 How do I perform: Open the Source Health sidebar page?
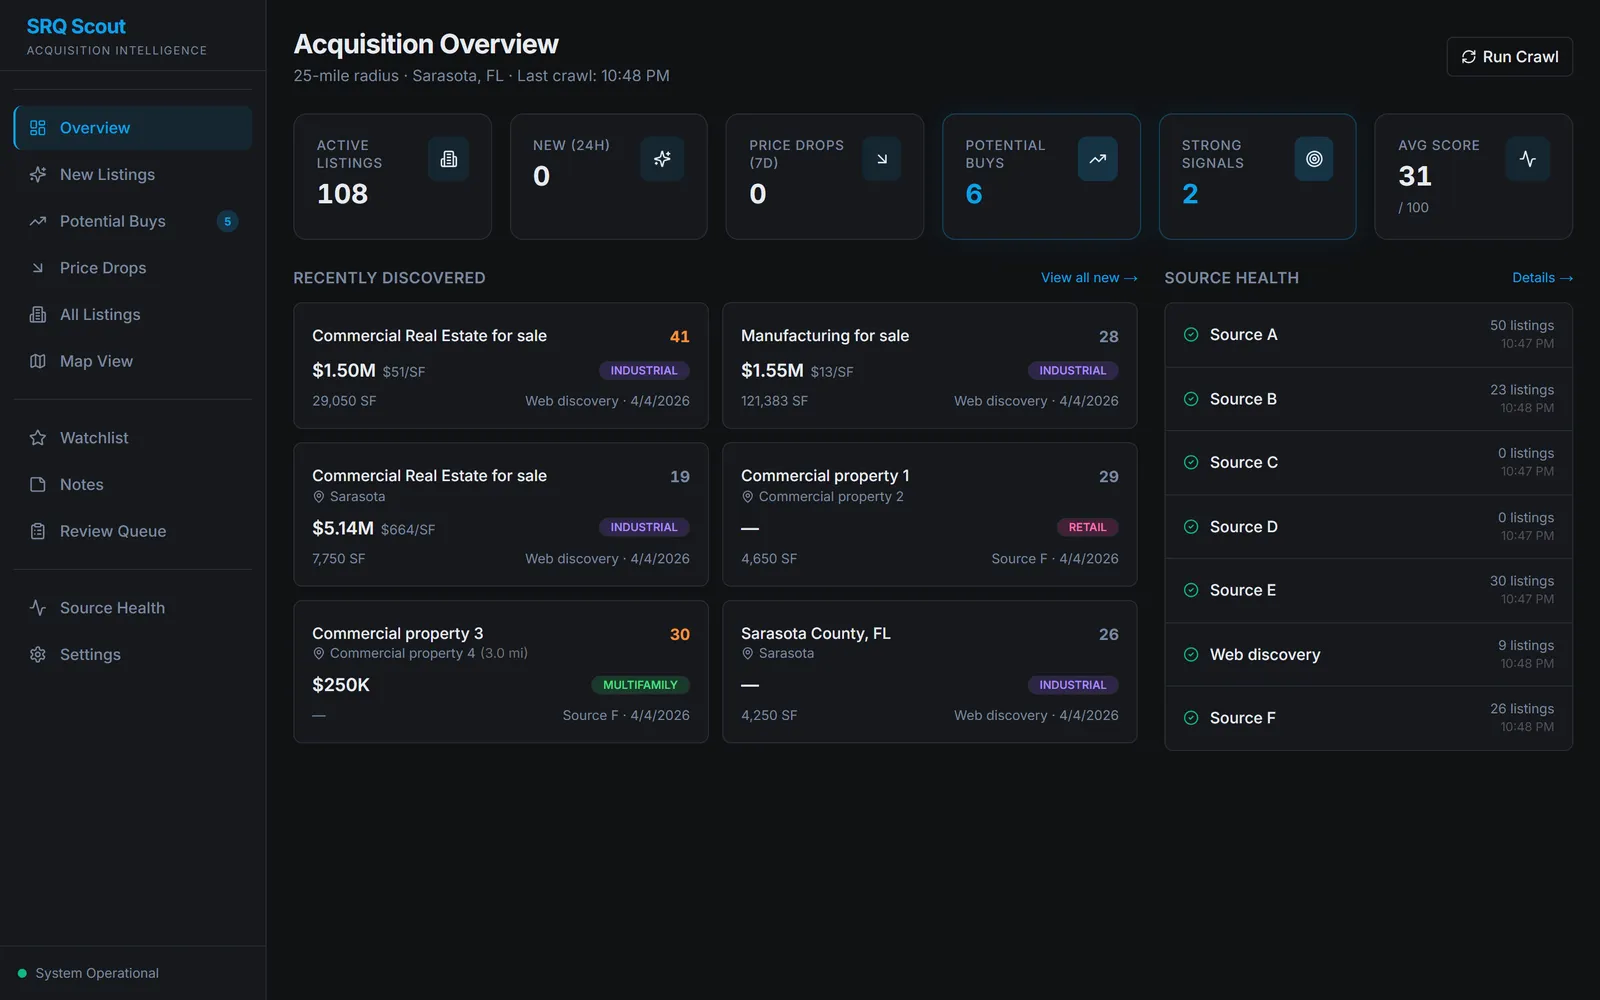[x=133, y=608]
